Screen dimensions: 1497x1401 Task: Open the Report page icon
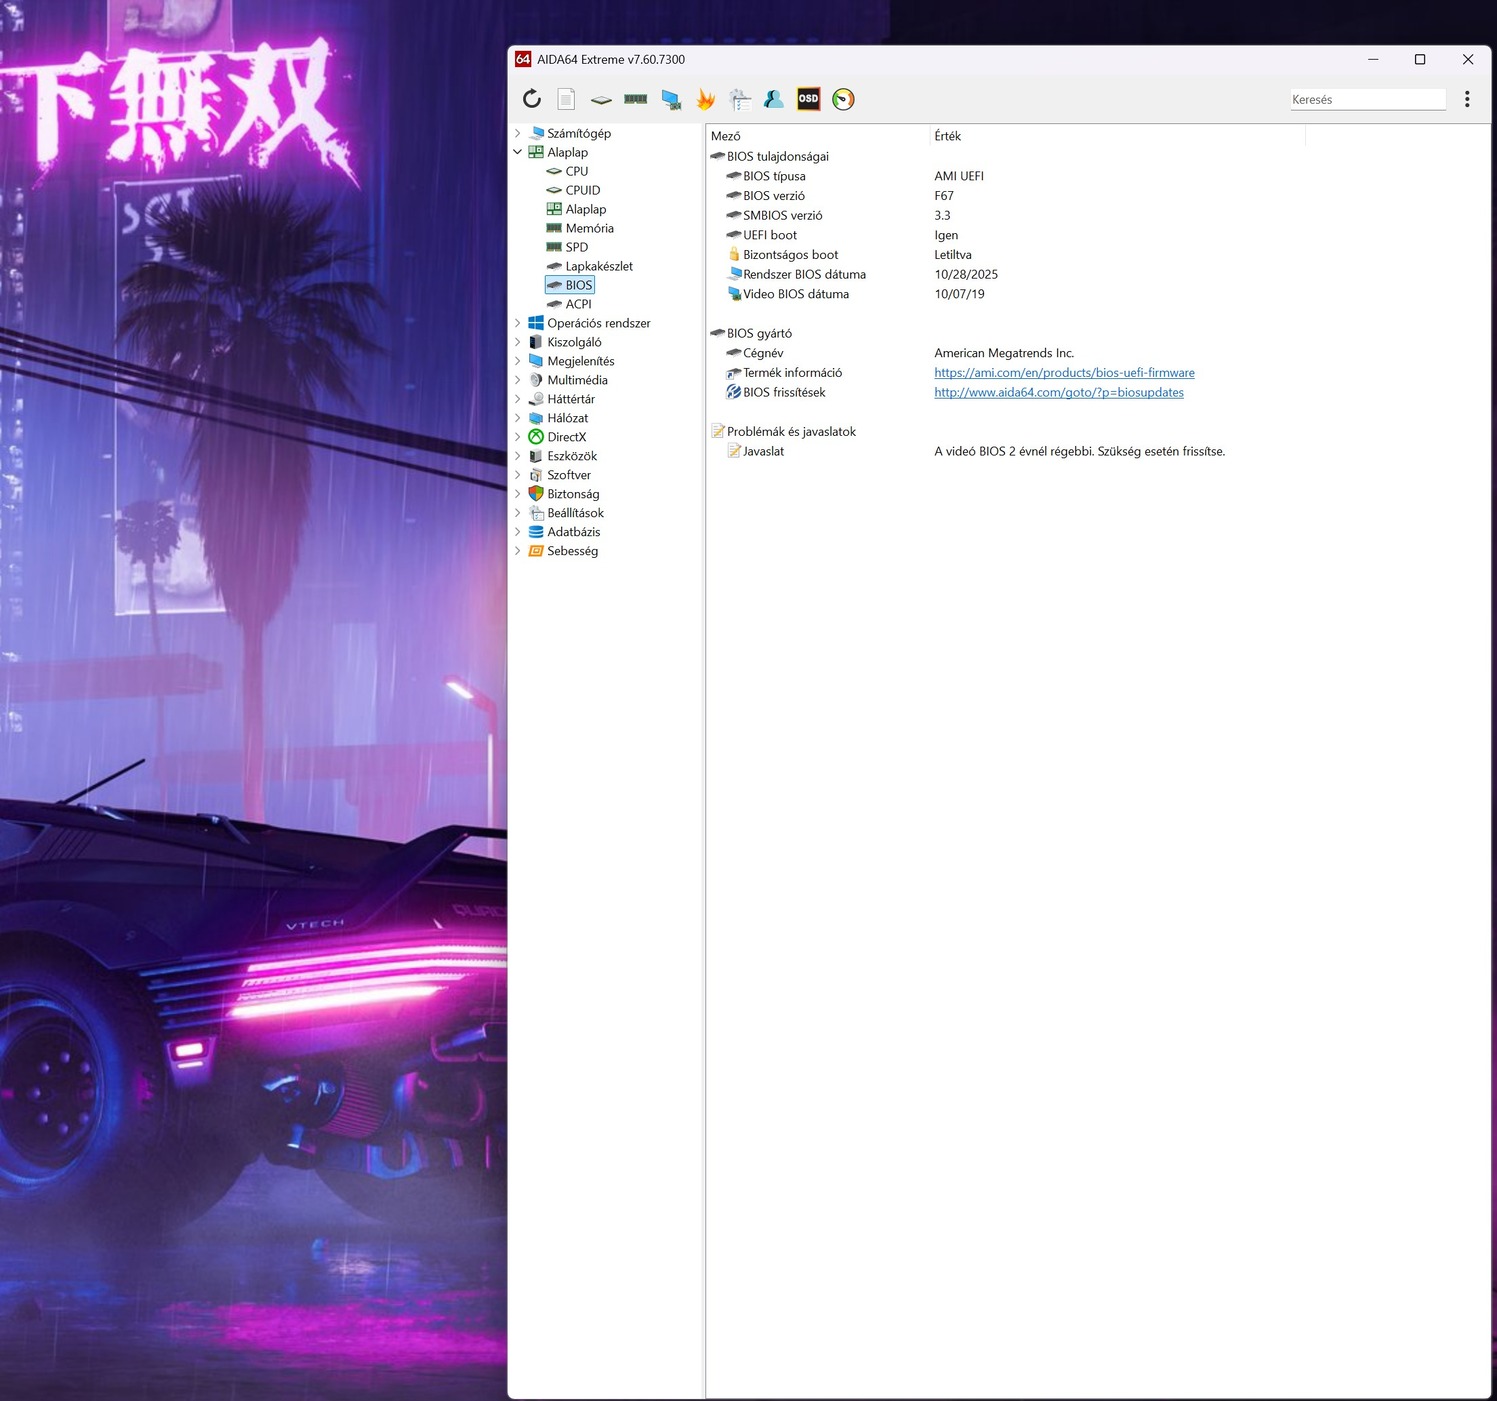point(566,99)
